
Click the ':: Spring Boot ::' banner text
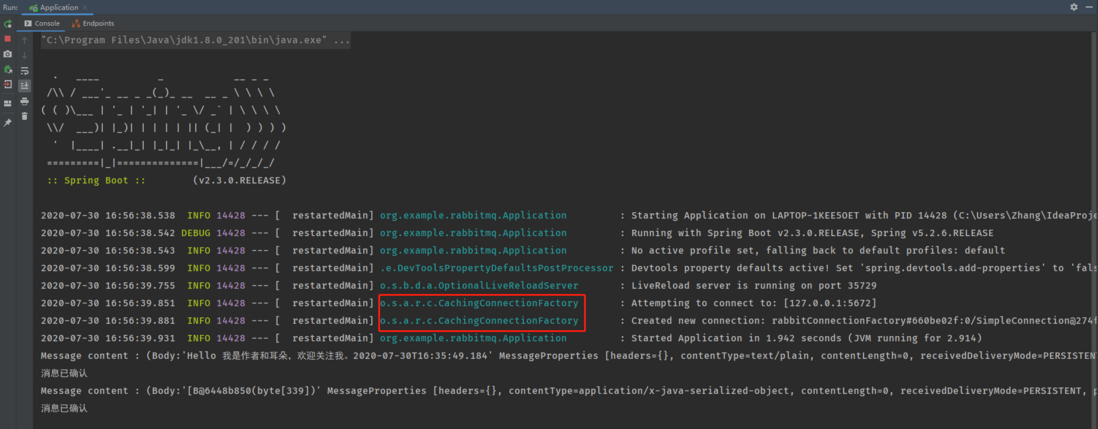pos(96,181)
